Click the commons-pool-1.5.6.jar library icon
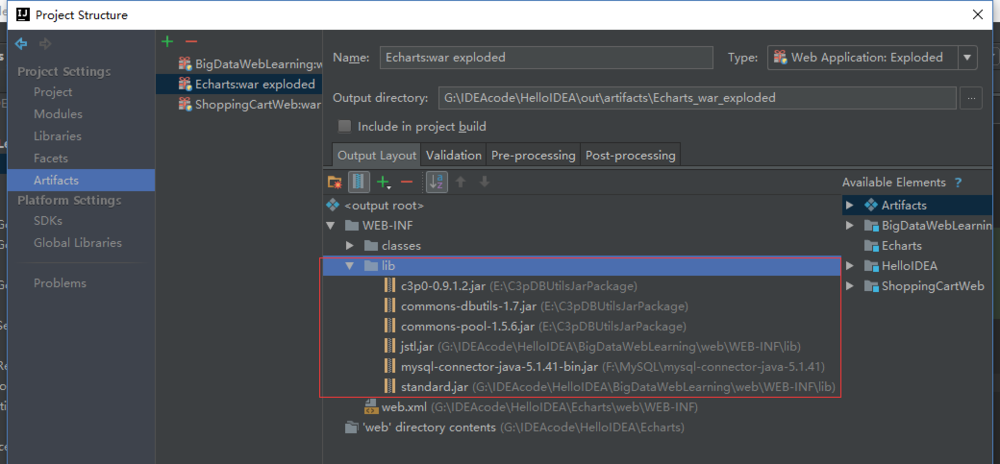This screenshot has height=464, width=1000. [x=390, y=326]
